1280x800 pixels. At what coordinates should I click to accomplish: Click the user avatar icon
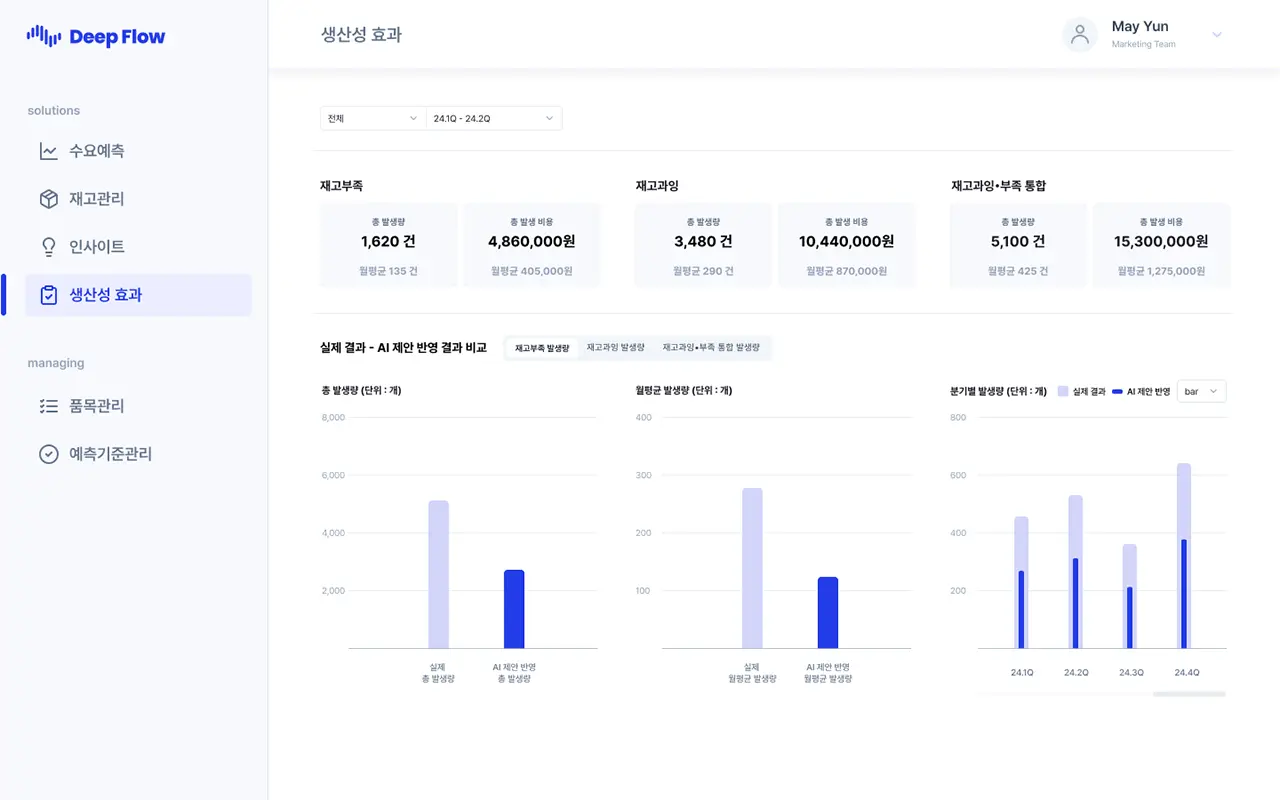pyautogui.click(x=1080, y=35)
